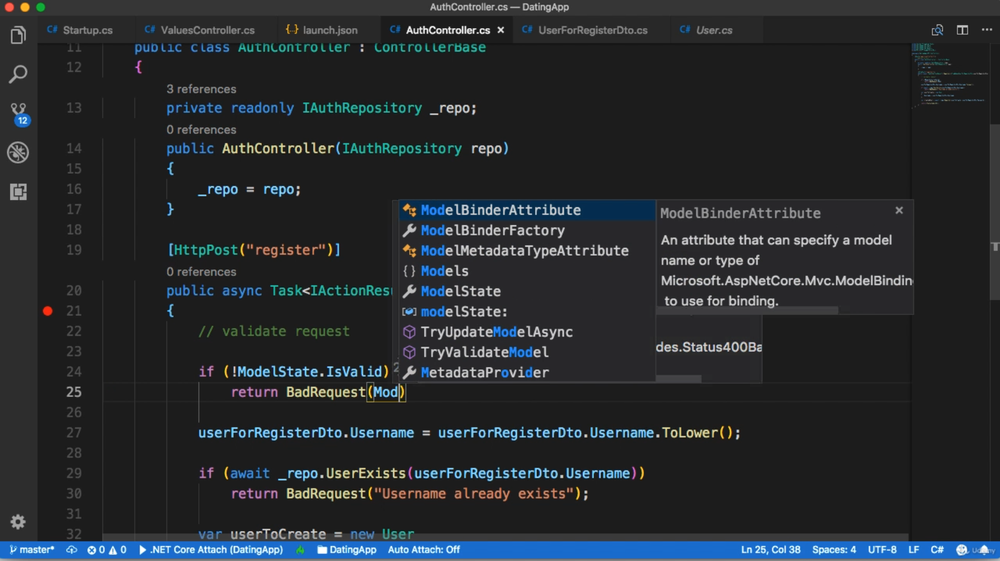Close the ModelBinderAttribute documentation popup
The height and width of the screenshot is (561, 1000).
[x=899, y=210]
